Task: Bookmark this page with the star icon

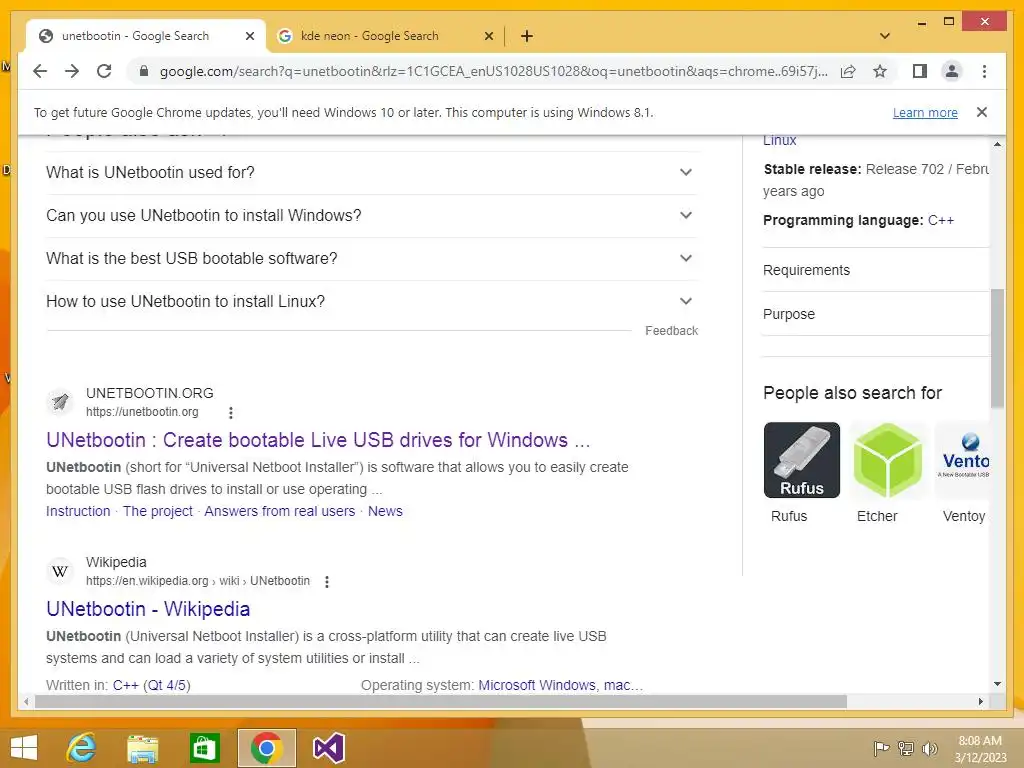Action: [x=880, y=71]
